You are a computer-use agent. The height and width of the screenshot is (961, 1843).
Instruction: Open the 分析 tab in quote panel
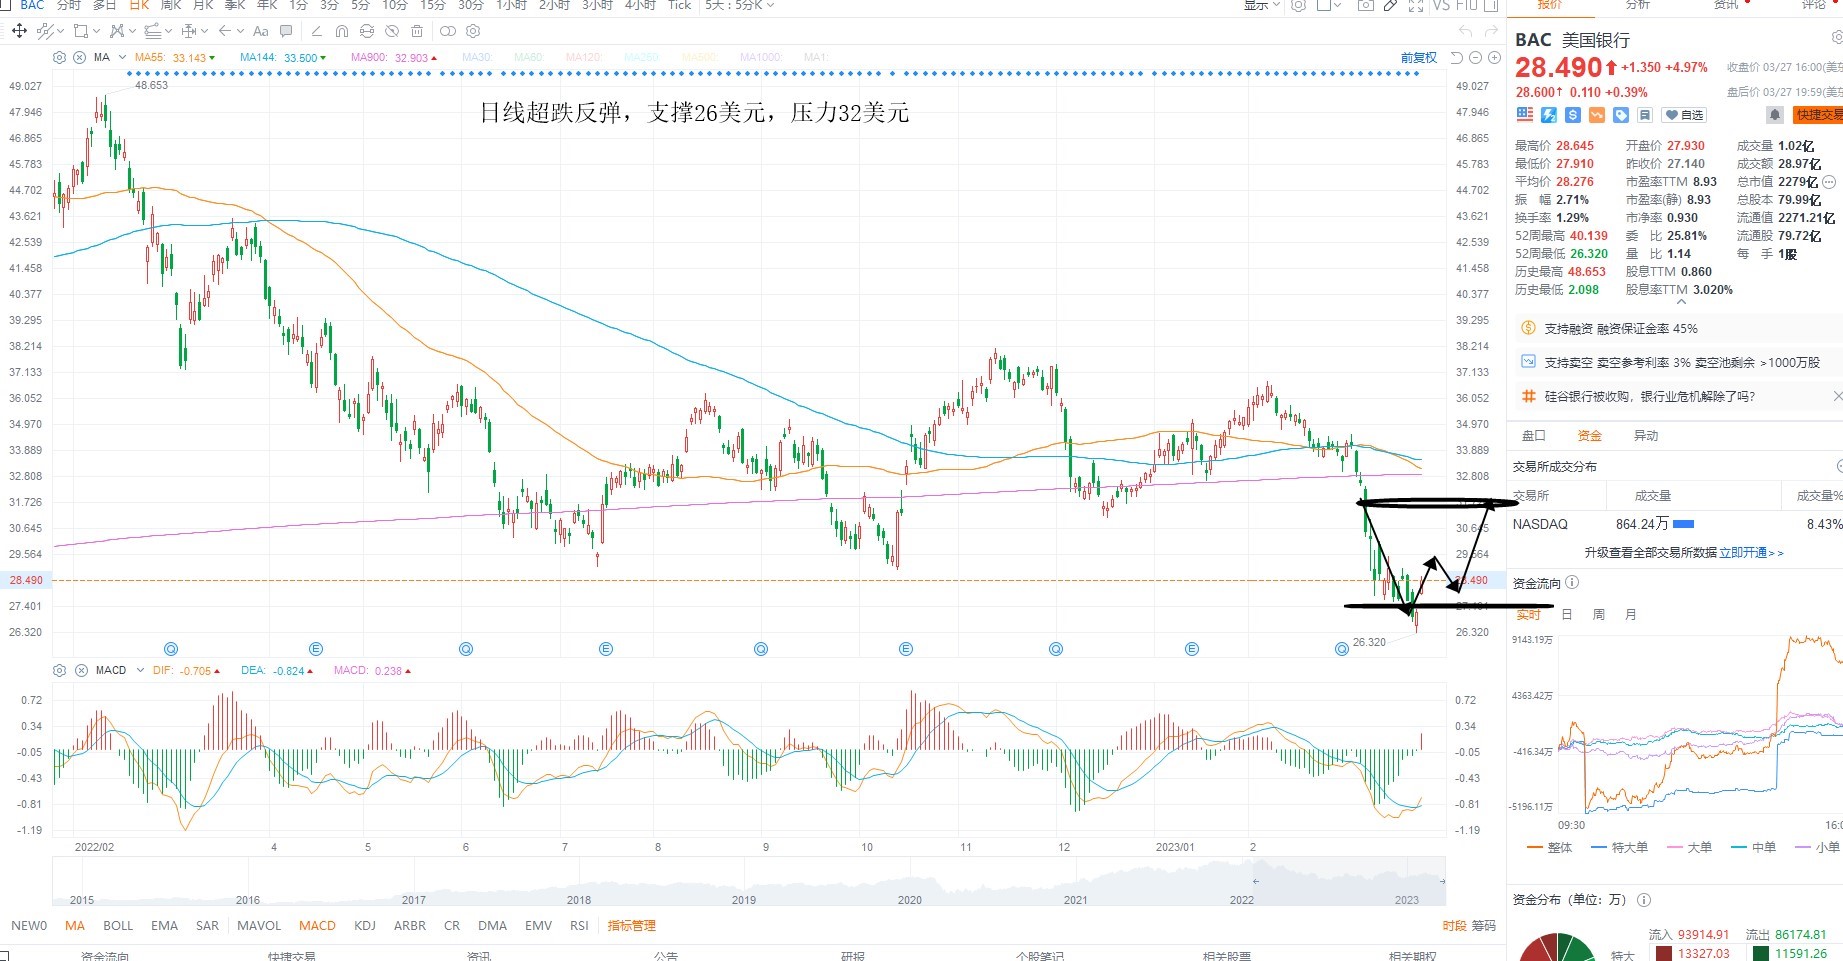click(x=1638, y=5)
